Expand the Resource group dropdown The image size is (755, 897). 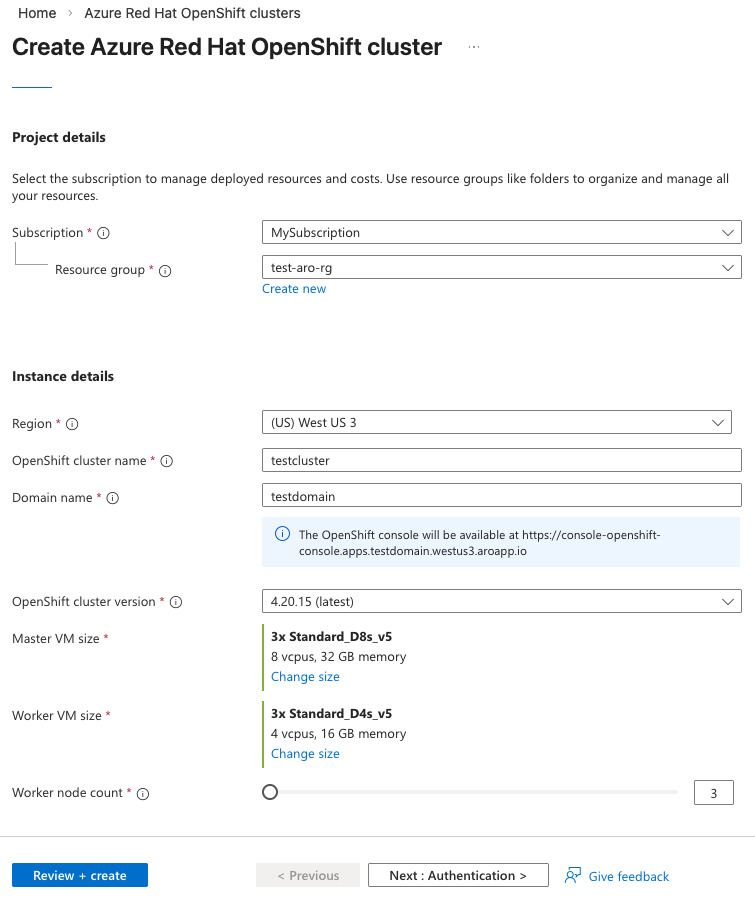501,267
